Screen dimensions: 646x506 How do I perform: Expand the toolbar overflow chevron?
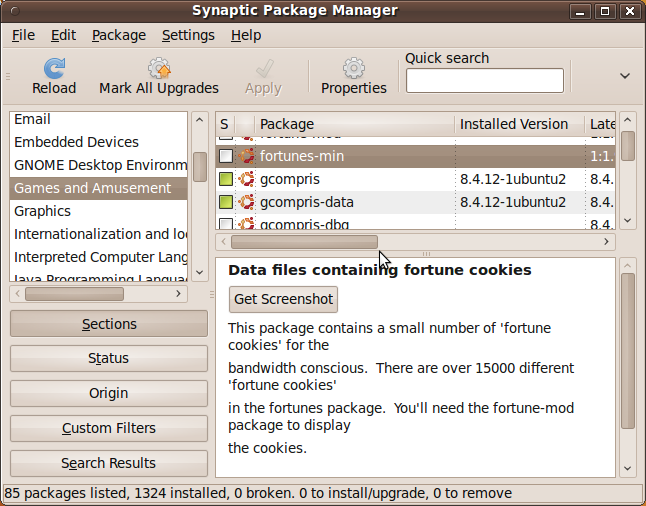(x=625, y=76)
